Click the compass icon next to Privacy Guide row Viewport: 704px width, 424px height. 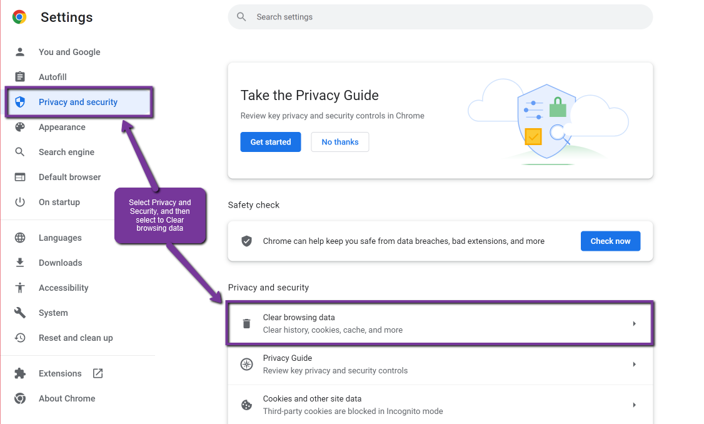pos(246,364)
